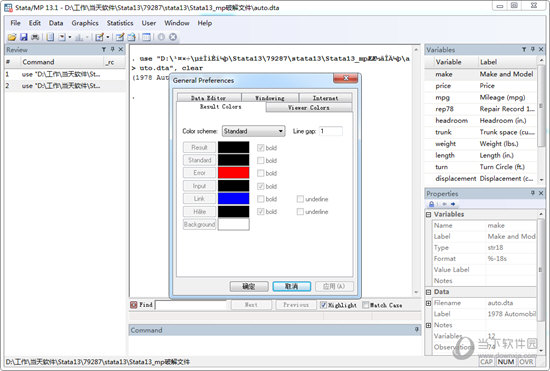Toggle bold checkbox for Standard

261,160
